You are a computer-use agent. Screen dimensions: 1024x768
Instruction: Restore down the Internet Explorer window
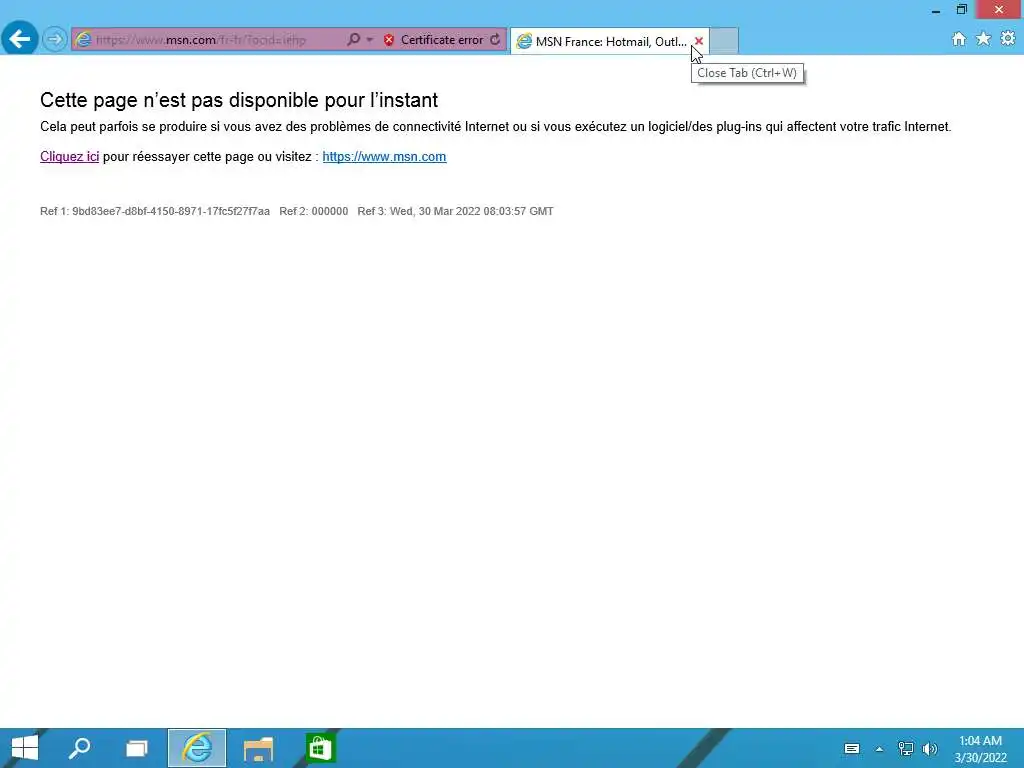961,10
